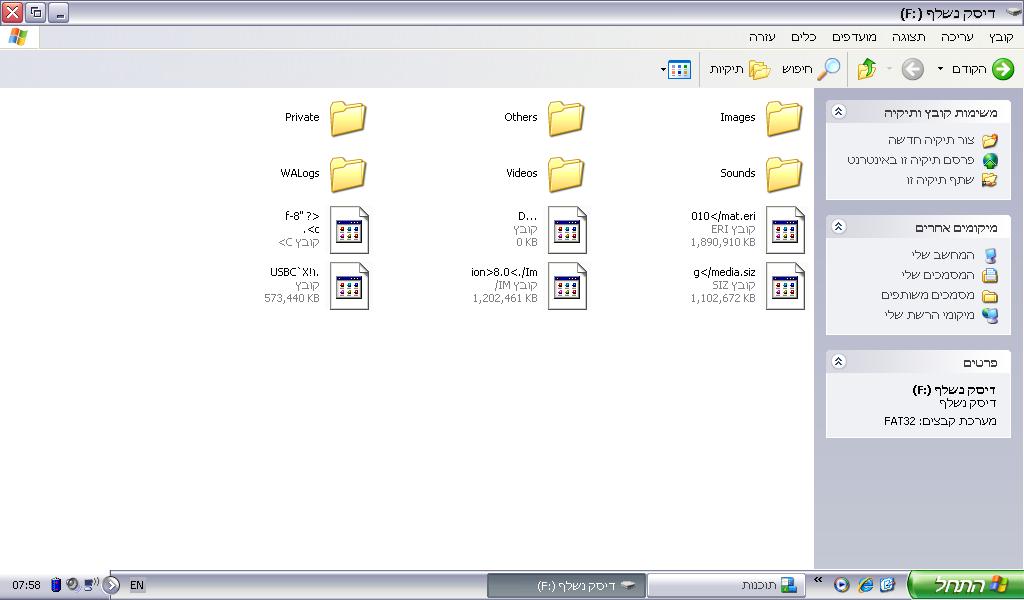Switch to the תוכנות taskbar window
1024x600 pixels.
click(x=726, y=585)
